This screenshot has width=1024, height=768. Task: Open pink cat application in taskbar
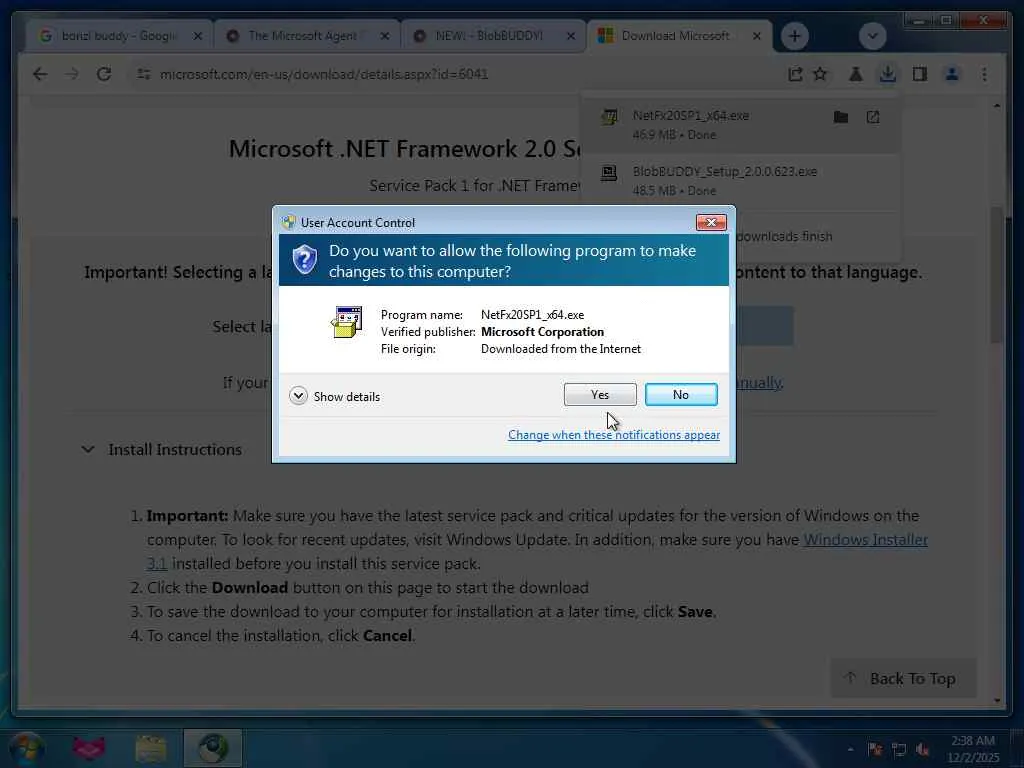[x=89, y=748]
